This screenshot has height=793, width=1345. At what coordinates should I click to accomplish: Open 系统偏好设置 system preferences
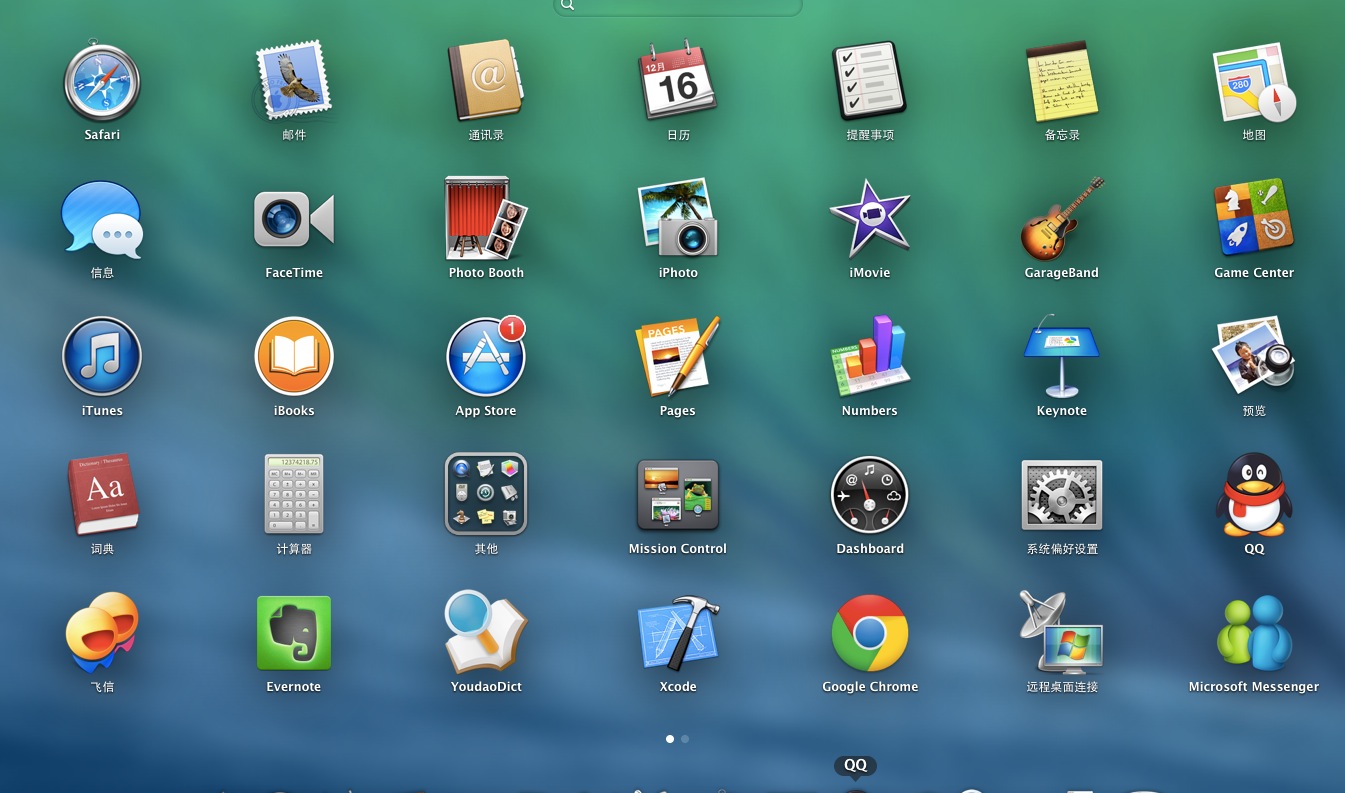click(x=1062, y=495)
